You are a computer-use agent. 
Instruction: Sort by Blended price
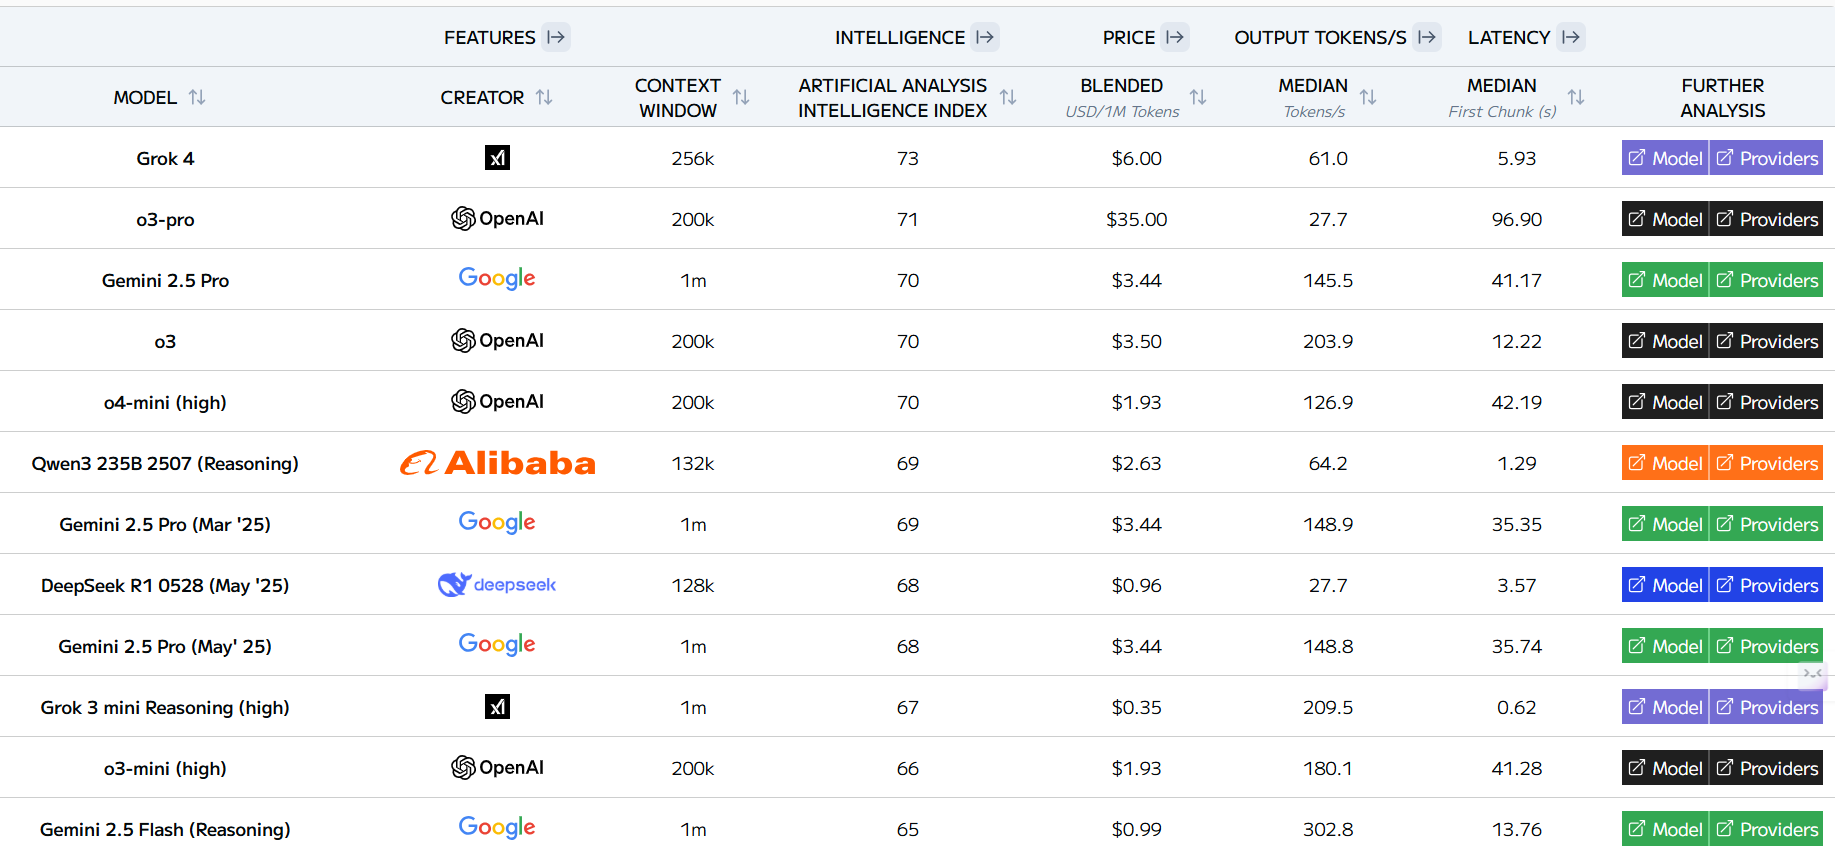(1198, 97)
